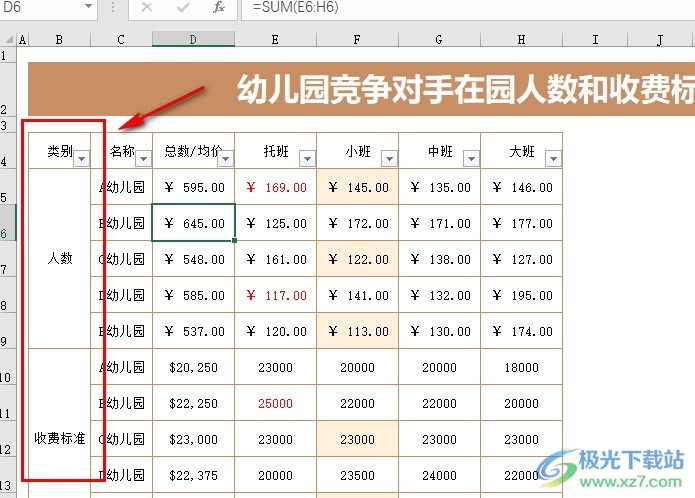The image size is (695, 498).
Task: Open the 小班 filter dropdown
Action: click(x=389, y=158)
